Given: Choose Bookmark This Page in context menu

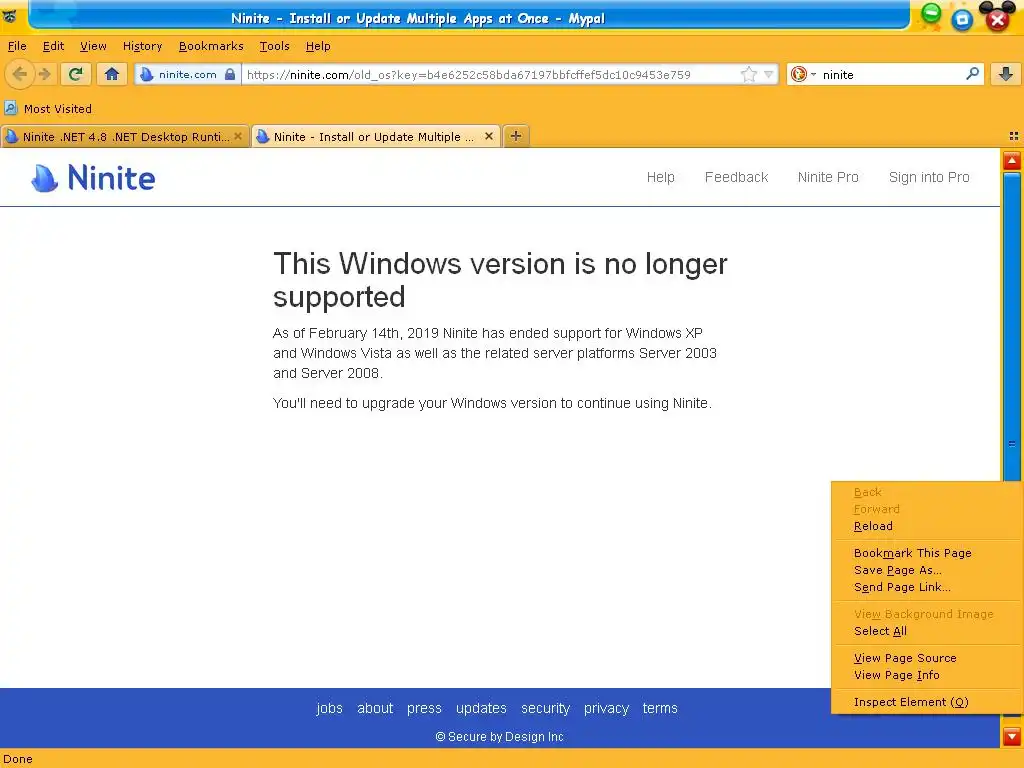Looking at the screenshot, I should pyautogui.click(x=926, y=552).
